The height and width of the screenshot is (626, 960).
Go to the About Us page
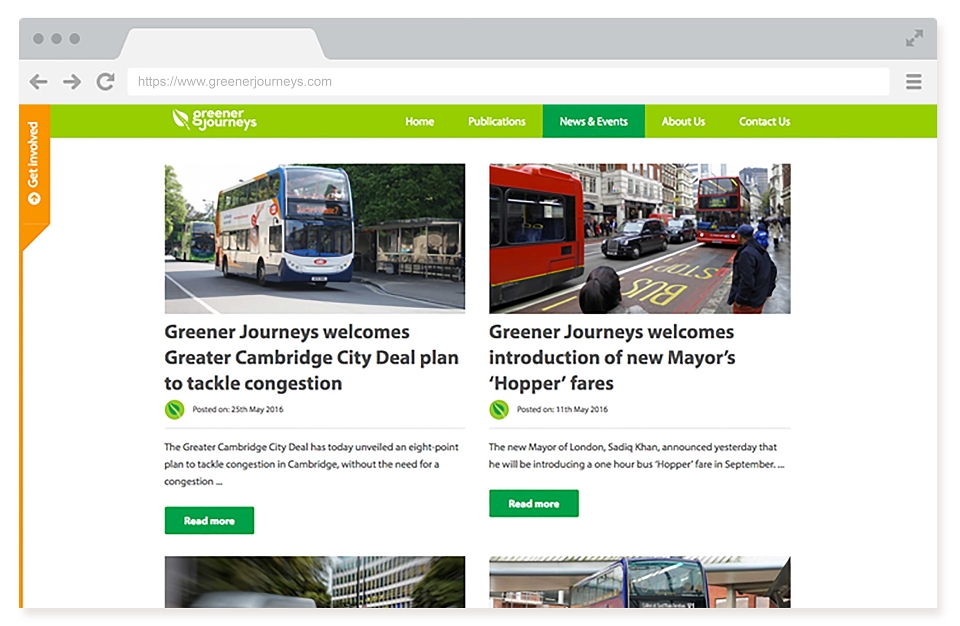click(683, 121)
